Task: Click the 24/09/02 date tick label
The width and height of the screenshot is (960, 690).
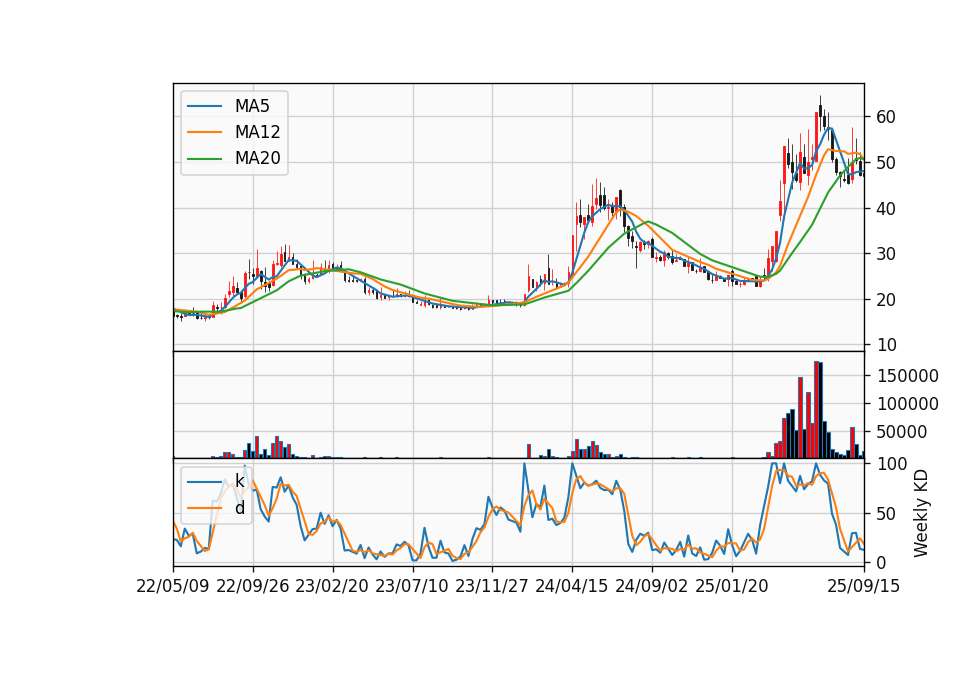Action: click(x=651, y=586)
